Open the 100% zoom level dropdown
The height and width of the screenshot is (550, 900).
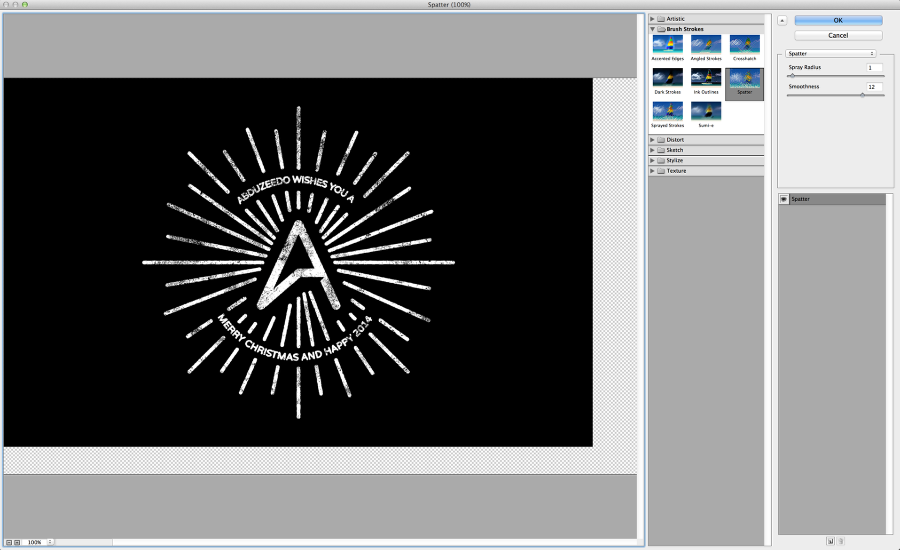tap(50, 542)
